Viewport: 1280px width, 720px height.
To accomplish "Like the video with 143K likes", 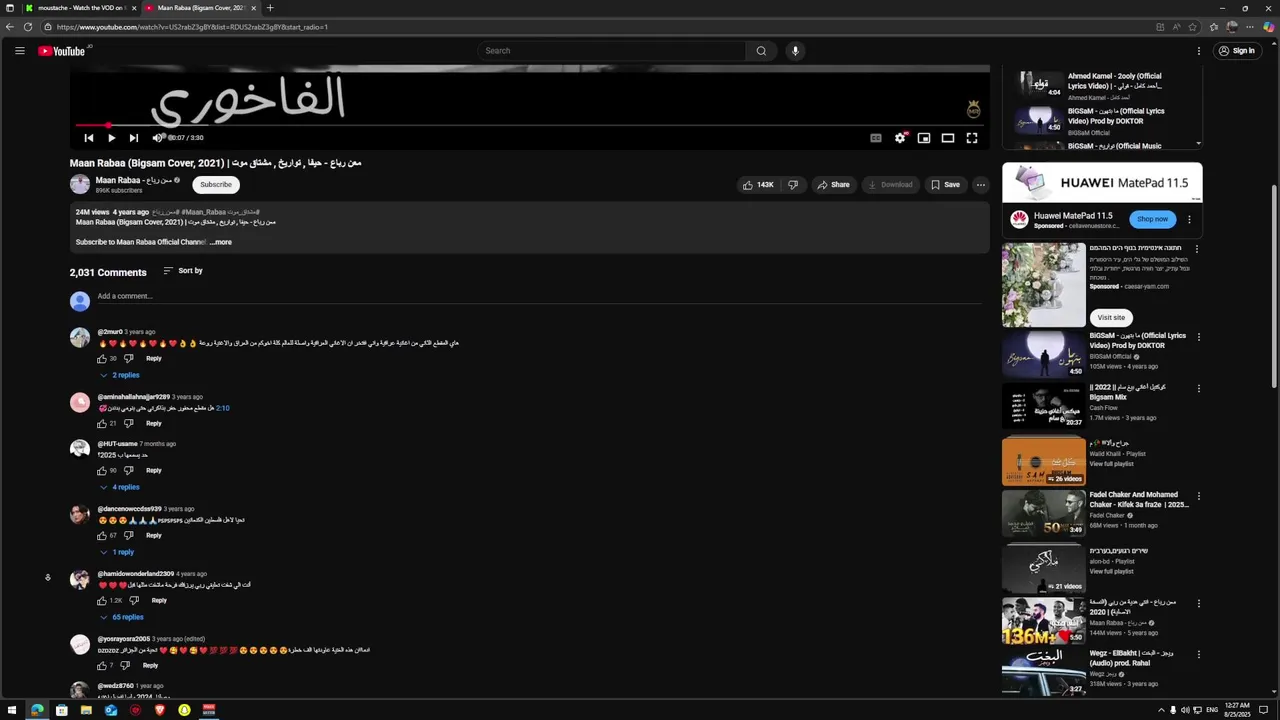I will click(758, 185).
